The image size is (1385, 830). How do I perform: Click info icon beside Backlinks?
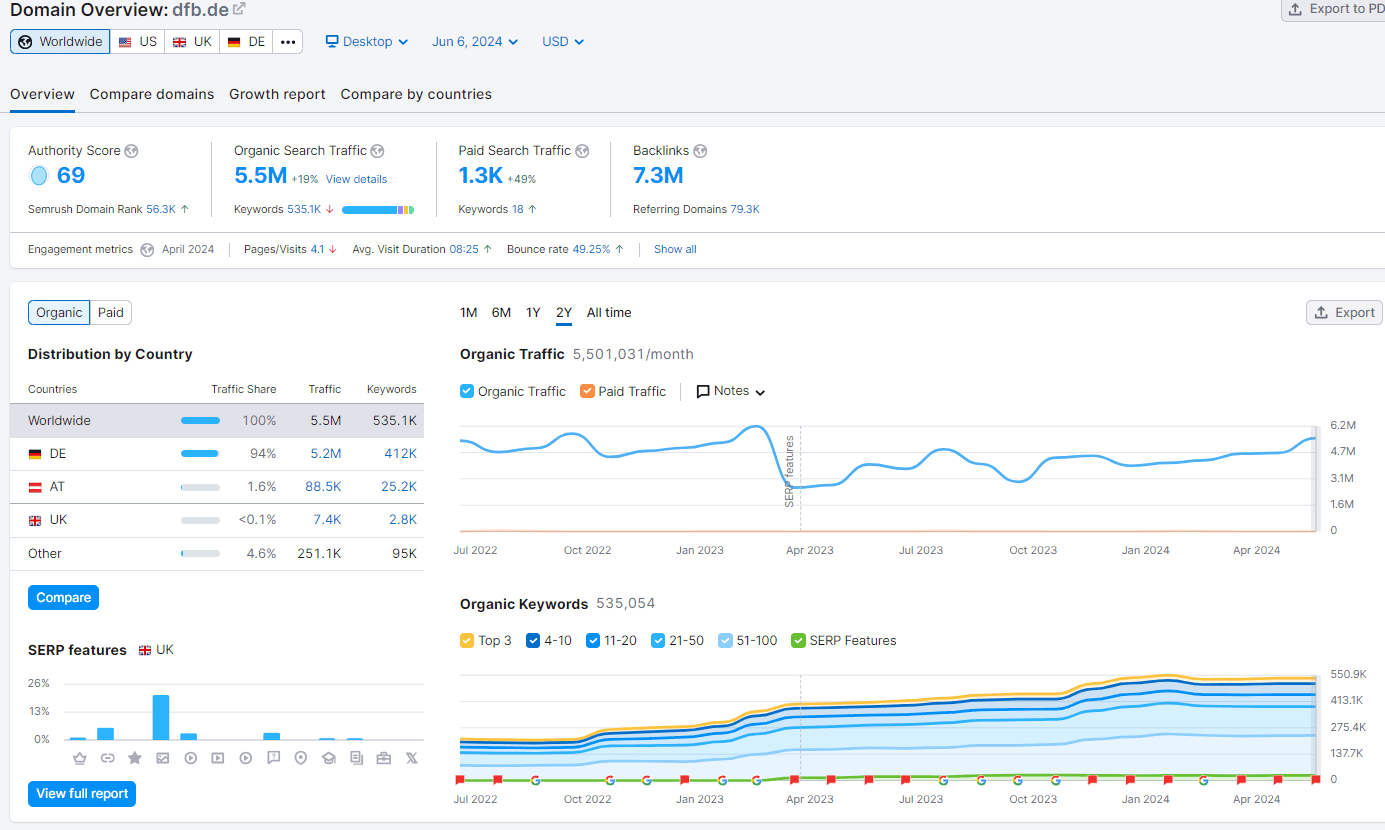coord(700,151)
